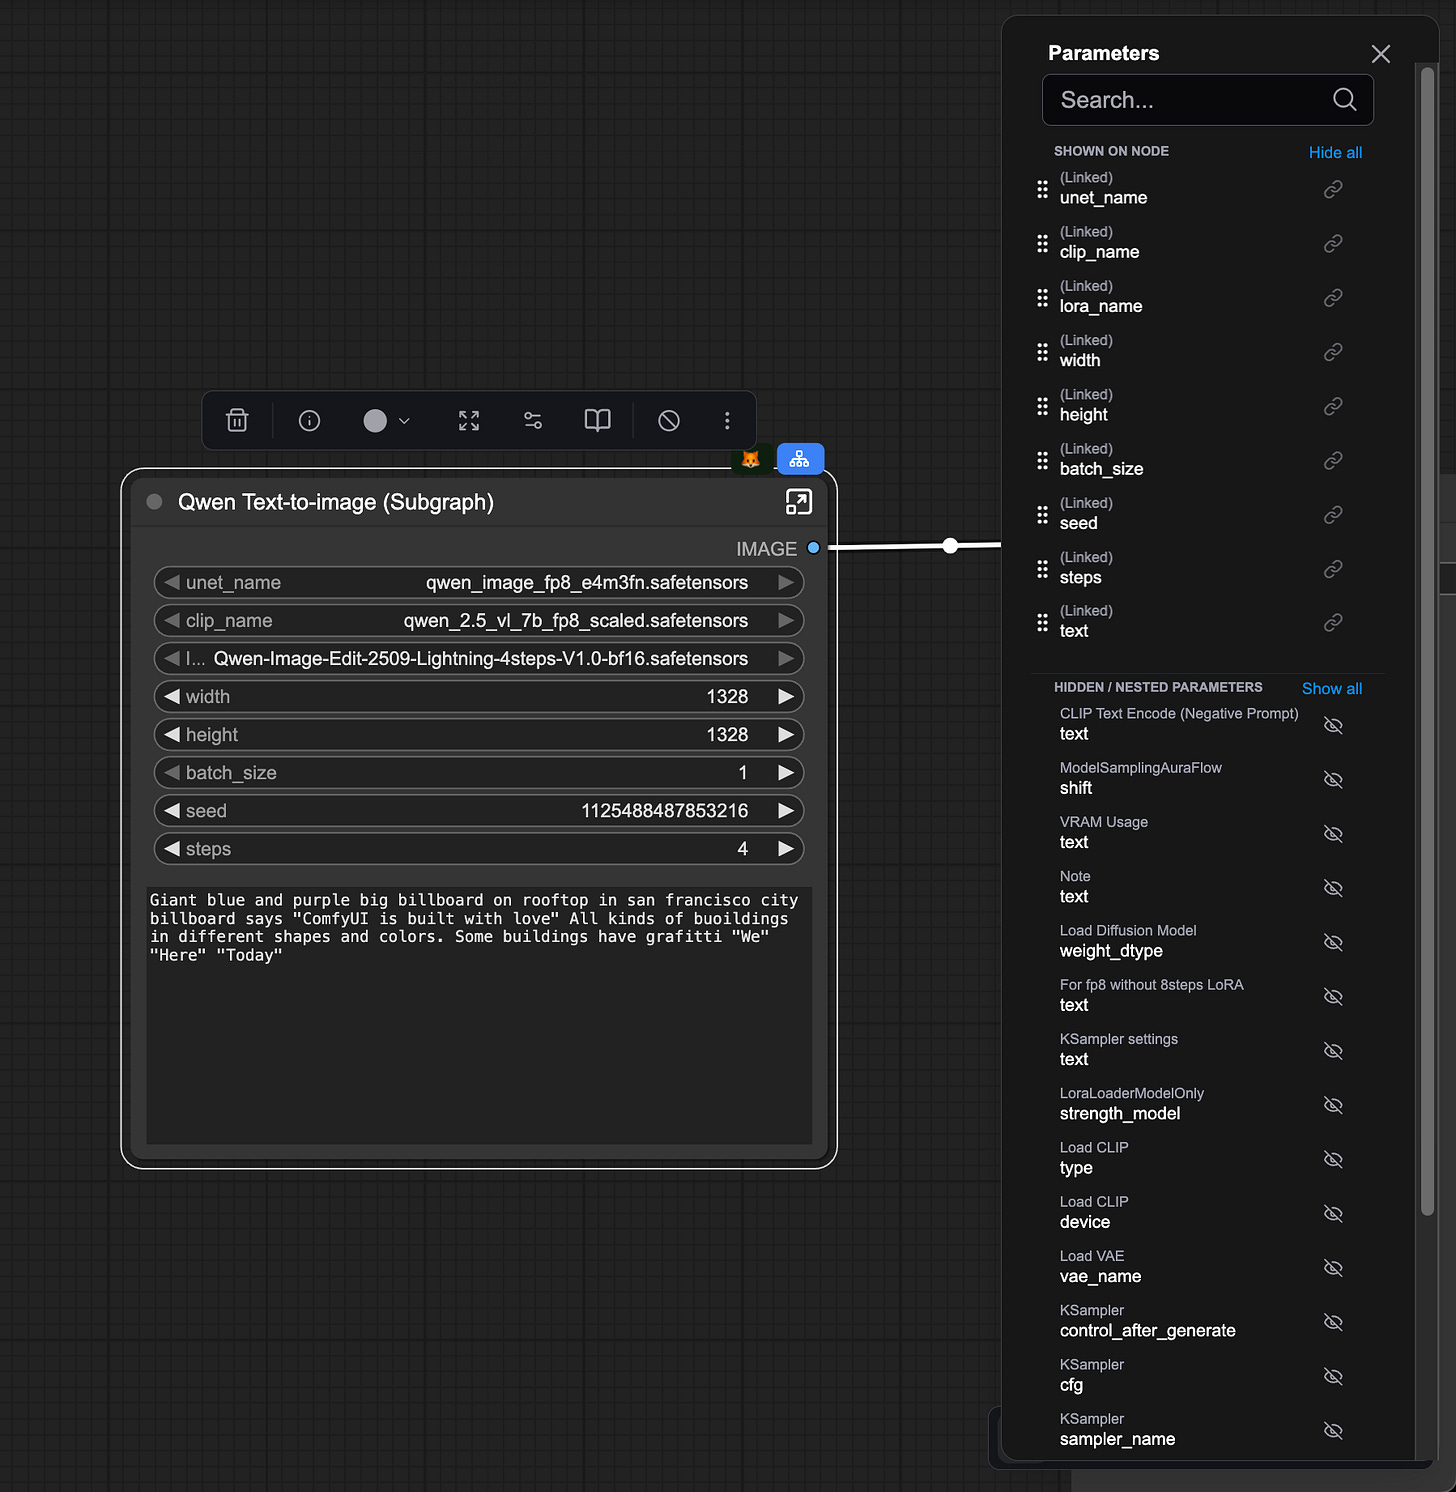Increase width with its right arrow
Screen dimensions: 1456x1492
(x=786, y=696)
